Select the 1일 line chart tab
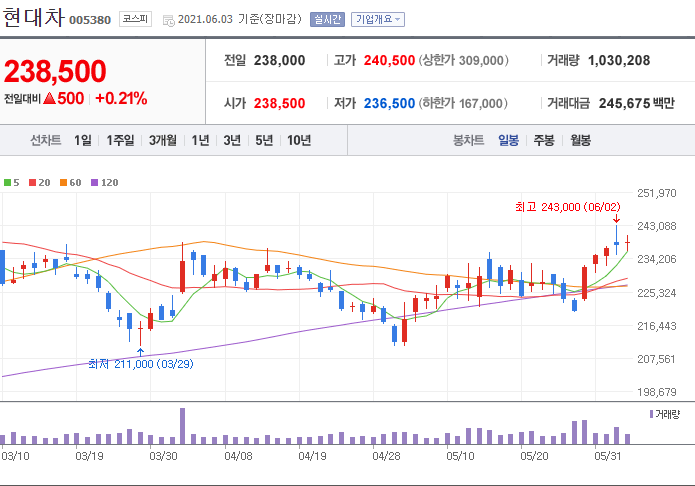Viewport: 695px width, 486px height. 82,140
